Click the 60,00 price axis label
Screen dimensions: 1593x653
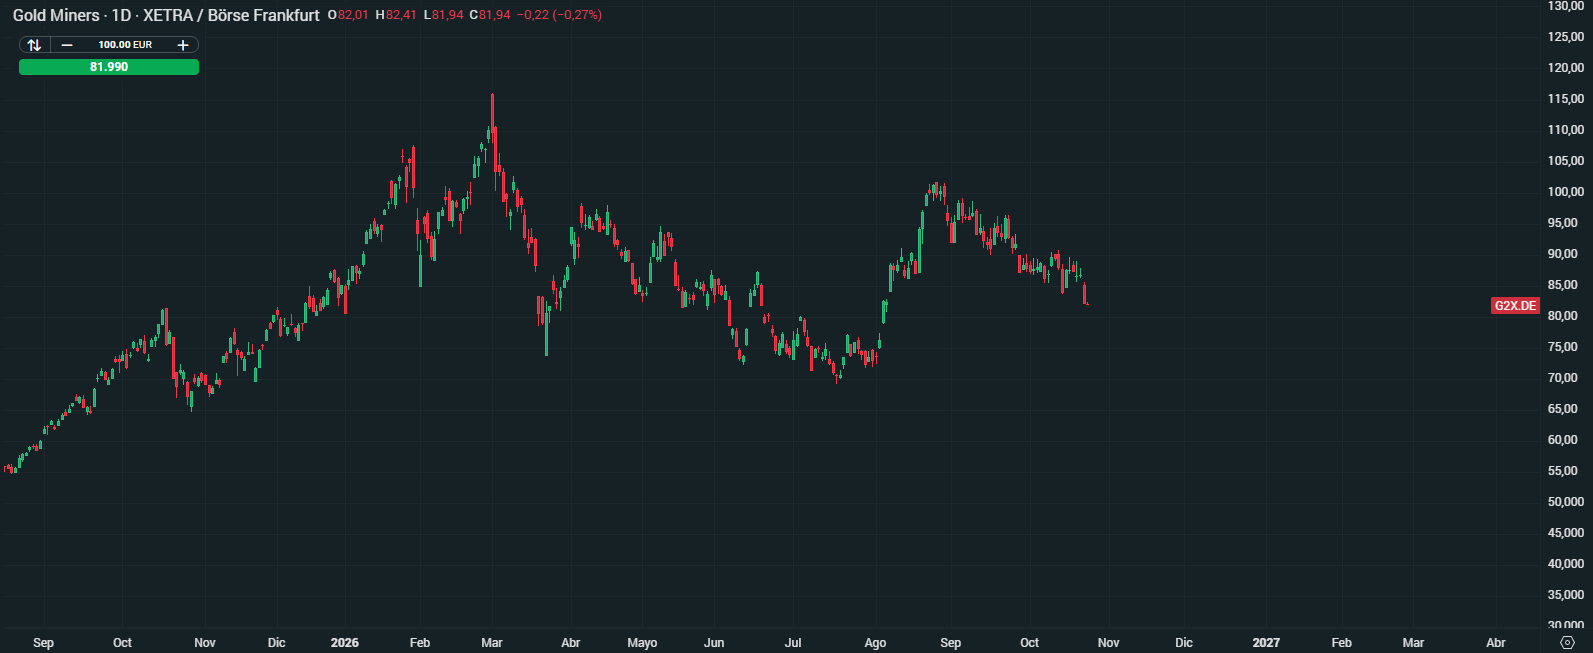coord(1563,440)
